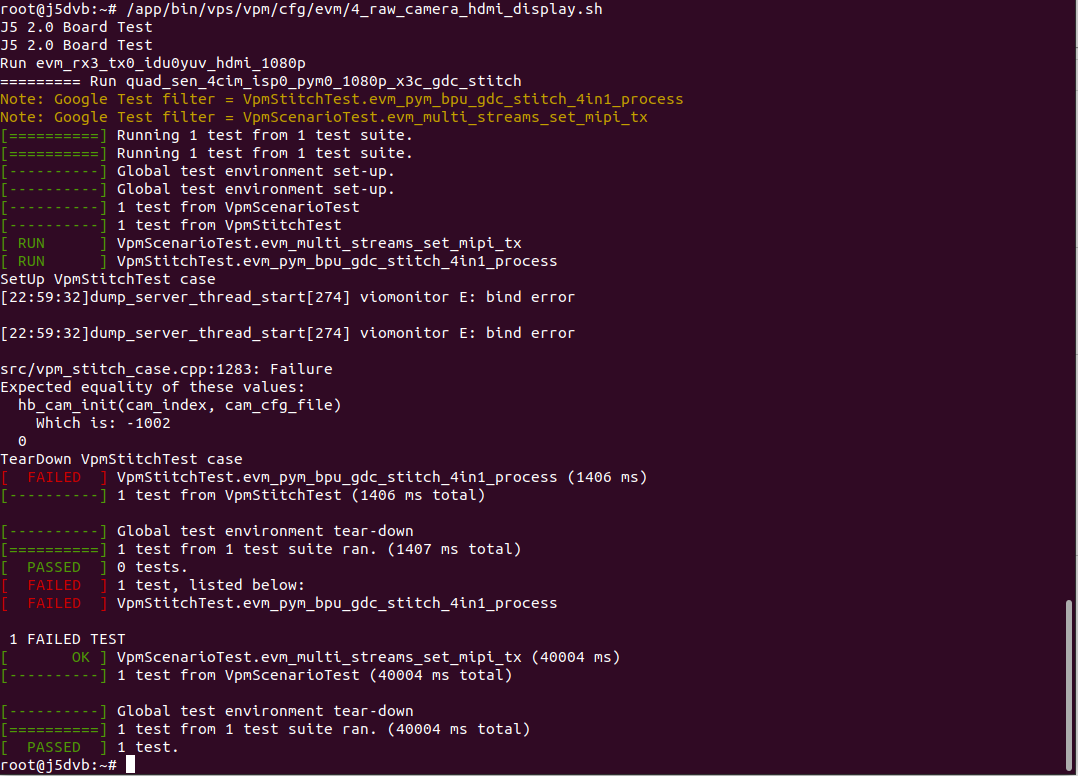Click the "Expected equality of these values:" text
This screenshot has height=776, width=1078.
click(x=152, y=387)
